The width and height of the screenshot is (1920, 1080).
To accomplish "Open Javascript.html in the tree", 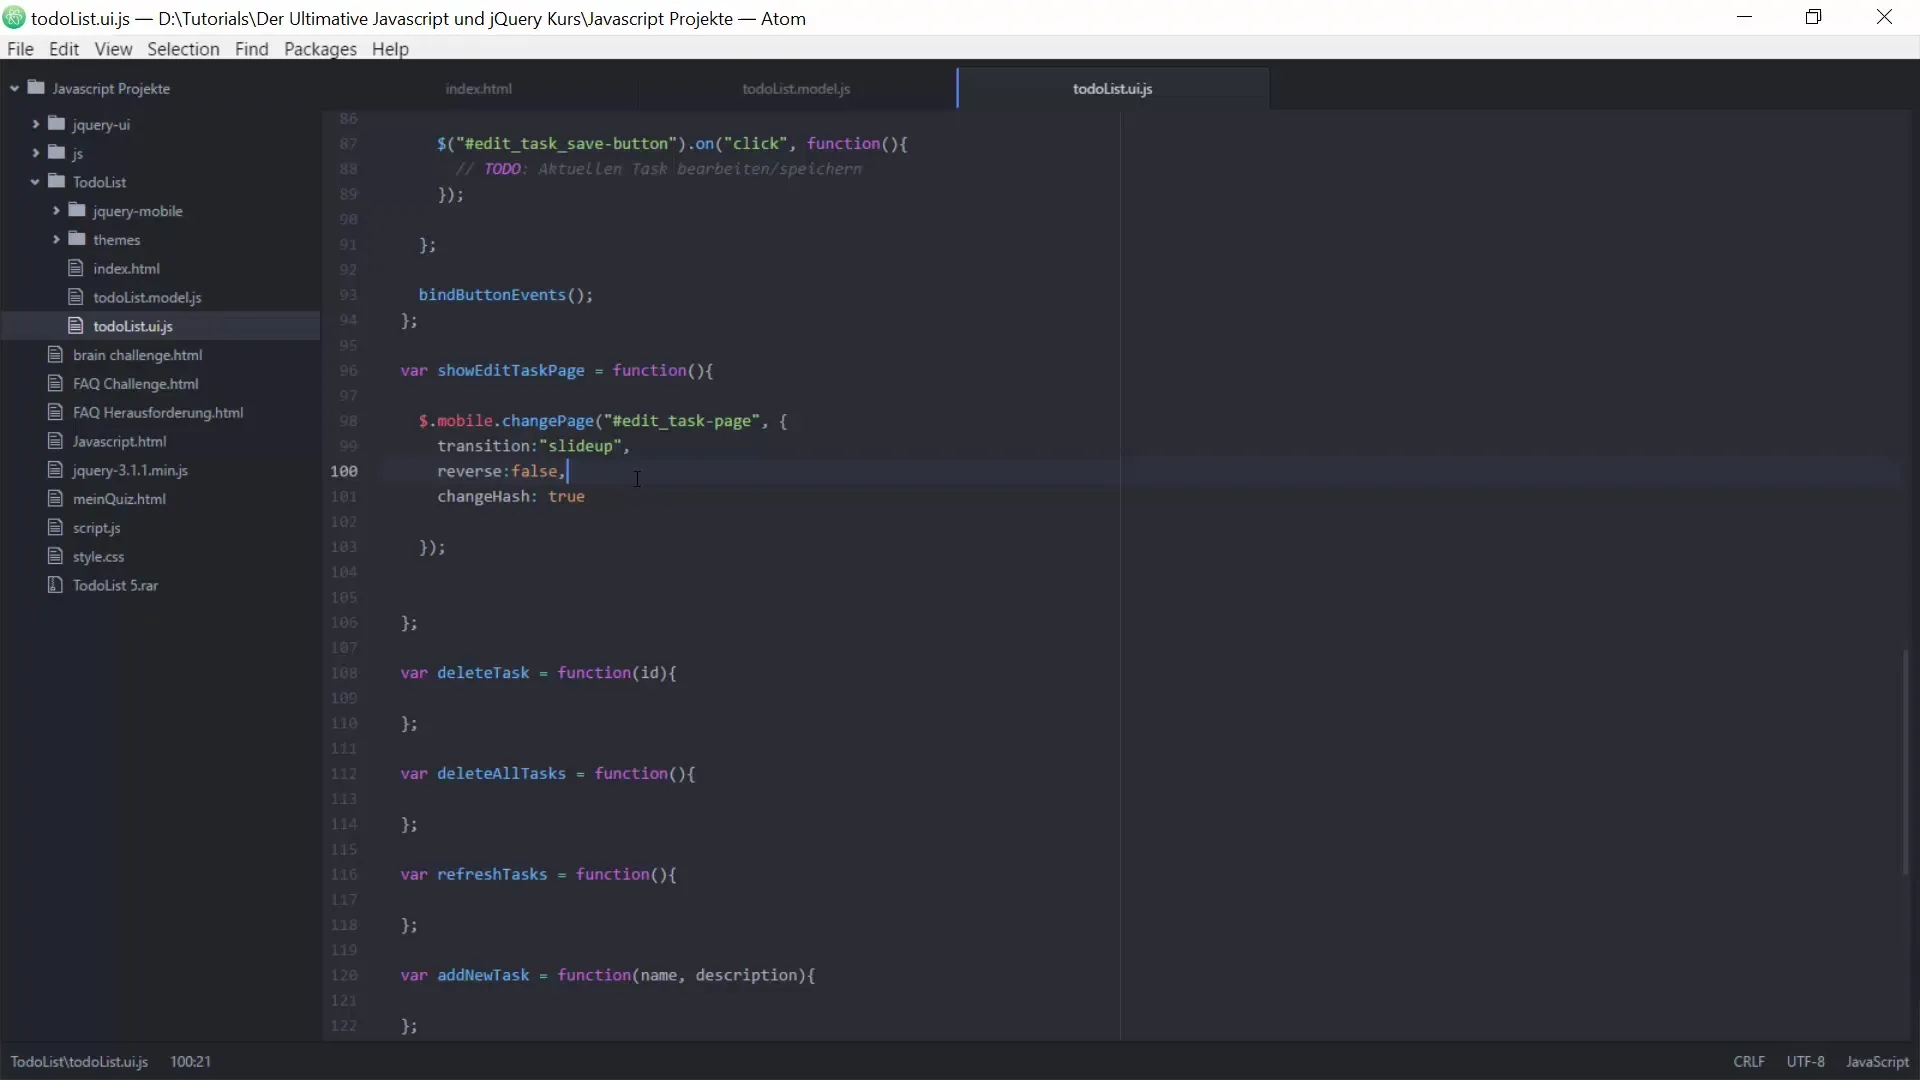I will pos(119,441).
